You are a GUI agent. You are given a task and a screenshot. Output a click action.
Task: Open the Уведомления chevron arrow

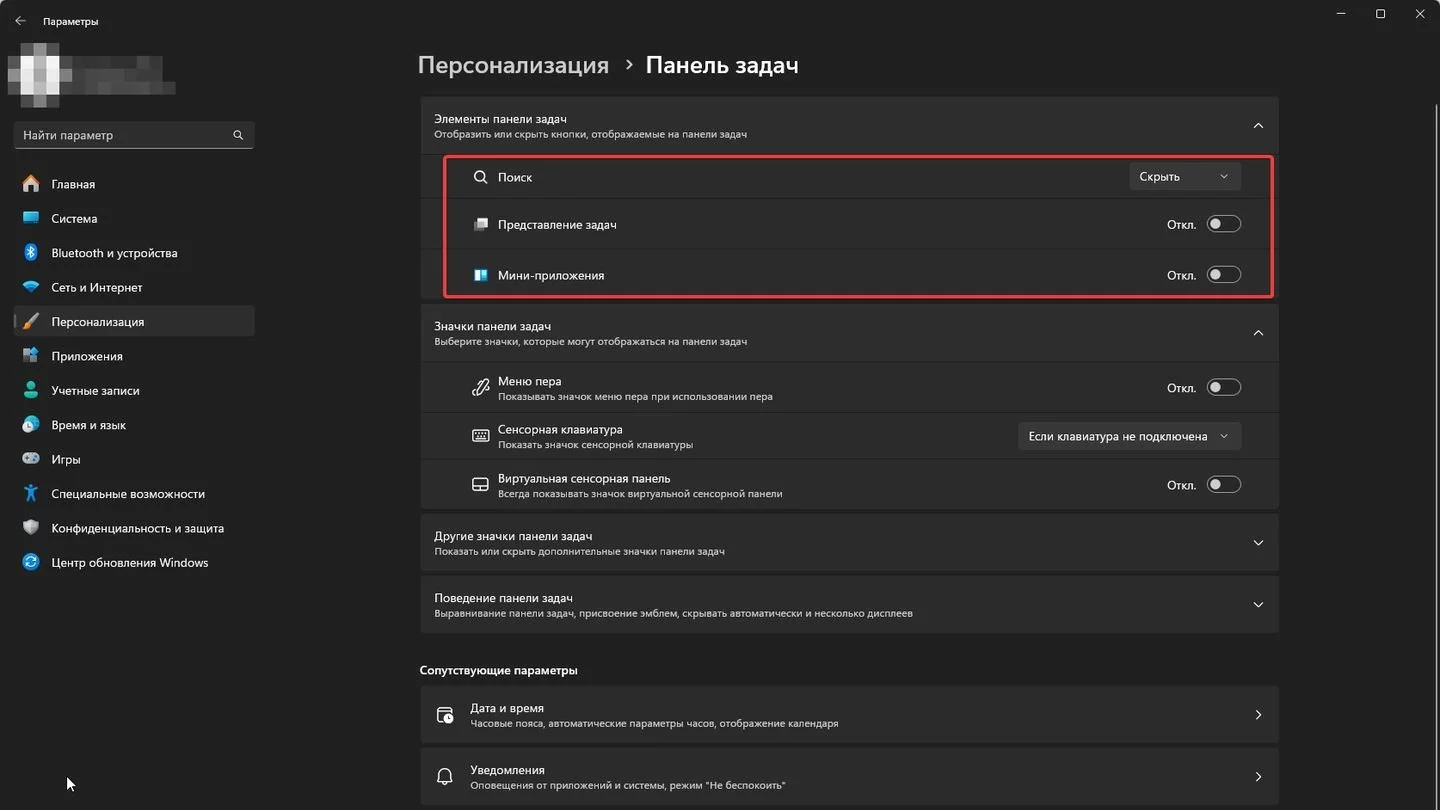[1258, 777]
